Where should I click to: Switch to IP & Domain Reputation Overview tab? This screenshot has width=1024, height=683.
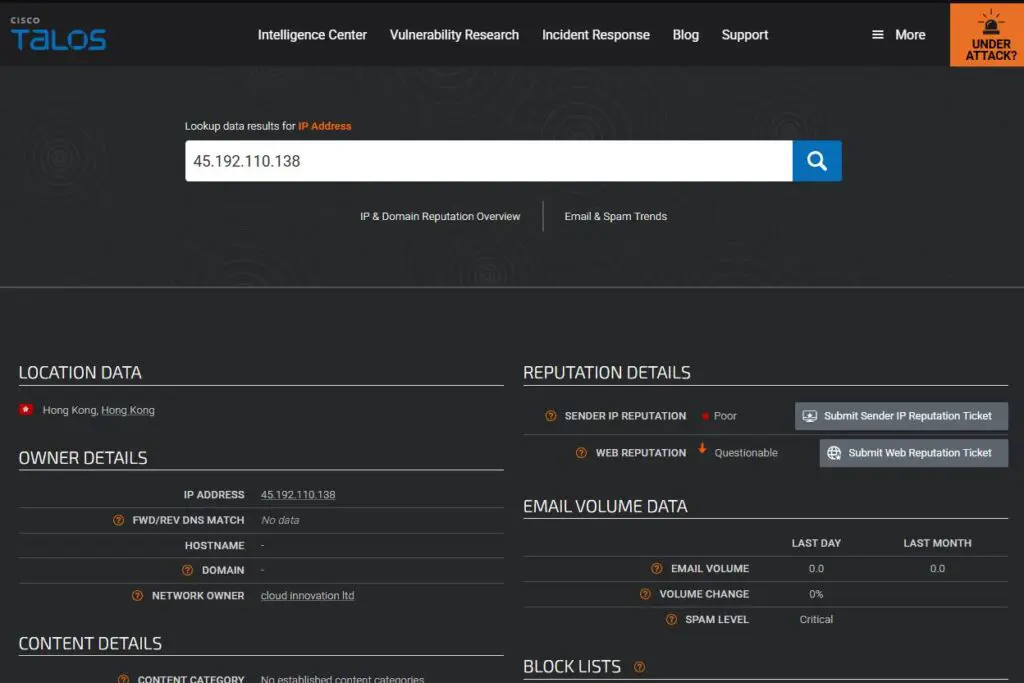(440, 216)
